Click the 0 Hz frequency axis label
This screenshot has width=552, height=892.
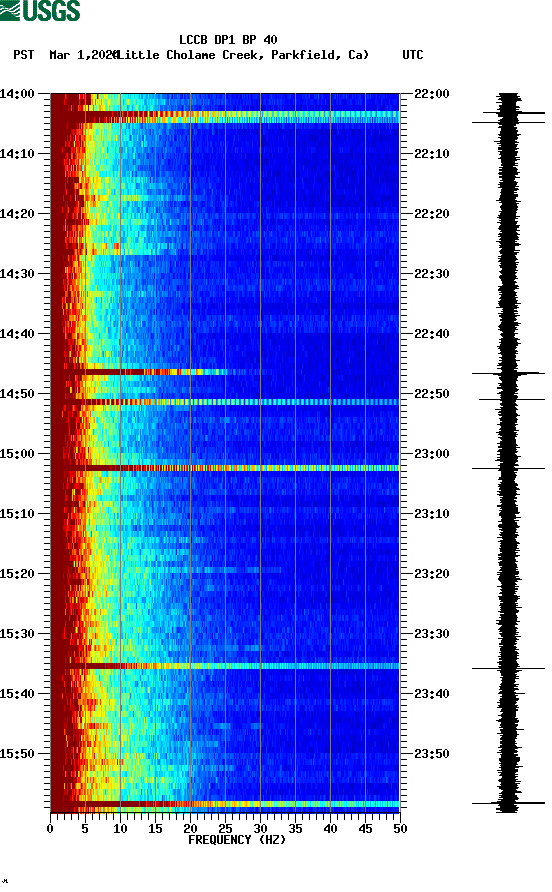click(50, 829)
